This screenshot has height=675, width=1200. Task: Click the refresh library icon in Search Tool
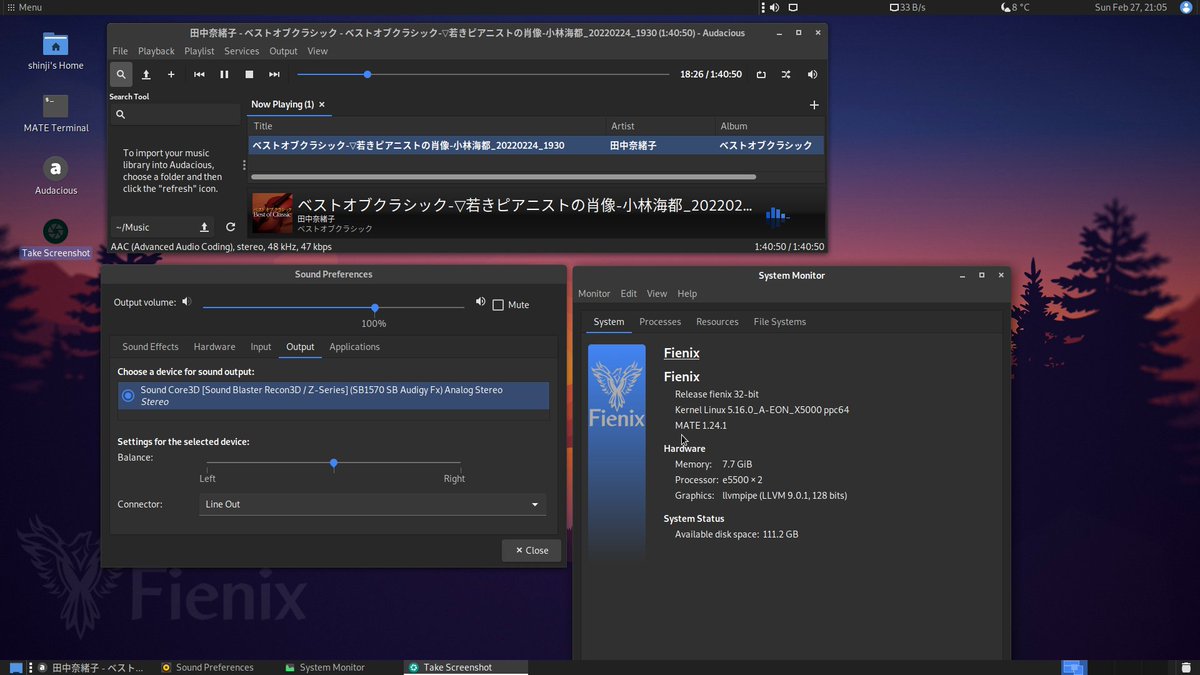(230, 227)
